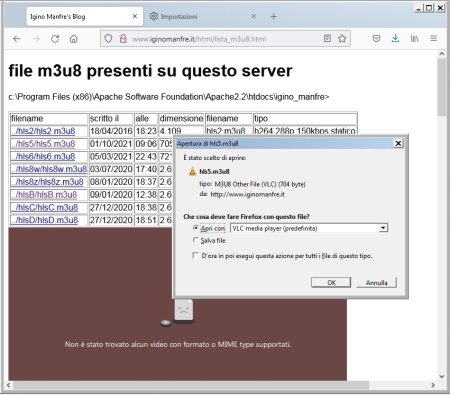
Task: Close the Igino Manfre's Blog tab
Action: coord(135,16)
